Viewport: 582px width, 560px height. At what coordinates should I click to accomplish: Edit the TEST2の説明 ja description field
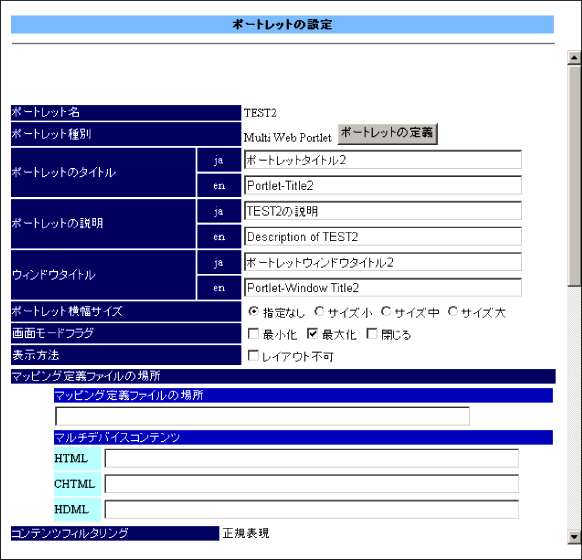click(383, 211)
